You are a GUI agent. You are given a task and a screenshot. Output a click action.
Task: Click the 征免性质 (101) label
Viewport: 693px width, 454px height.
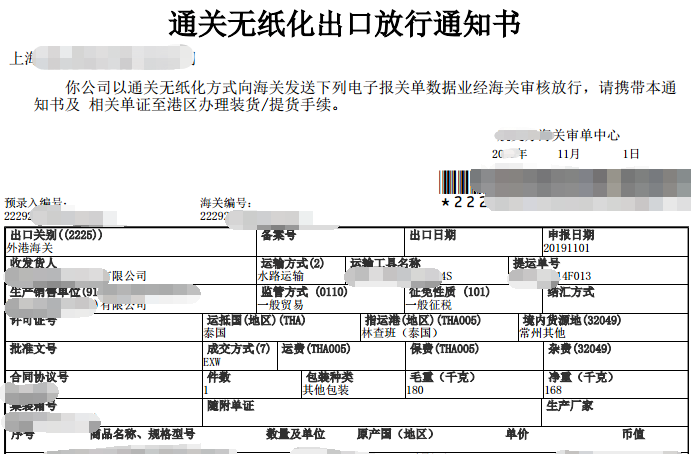point(449,292)
